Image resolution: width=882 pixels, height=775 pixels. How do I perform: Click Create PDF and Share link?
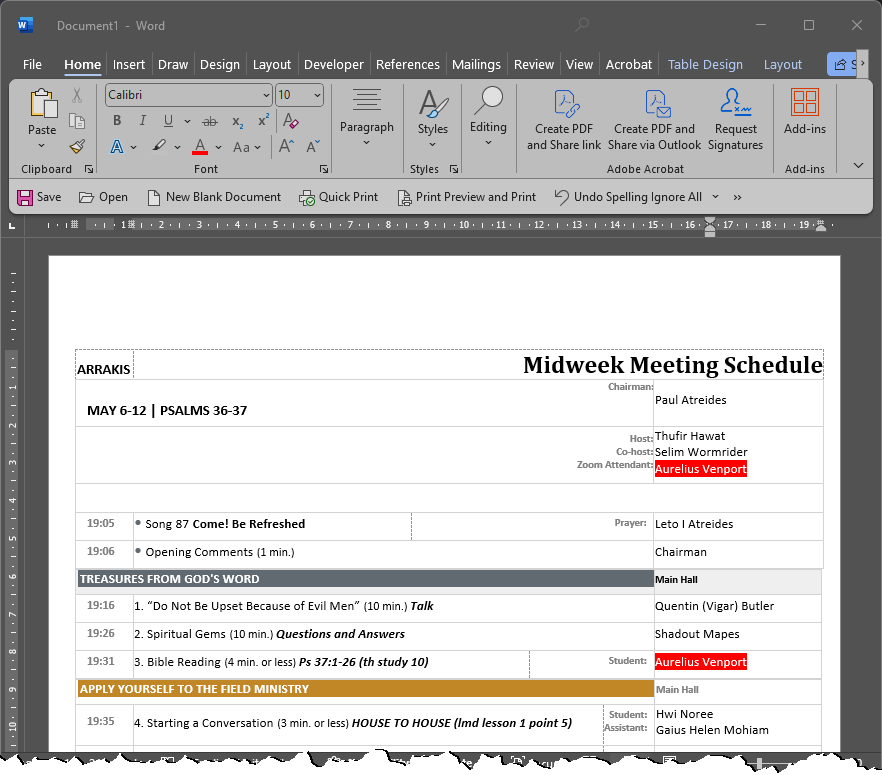(x=564, y=118)
